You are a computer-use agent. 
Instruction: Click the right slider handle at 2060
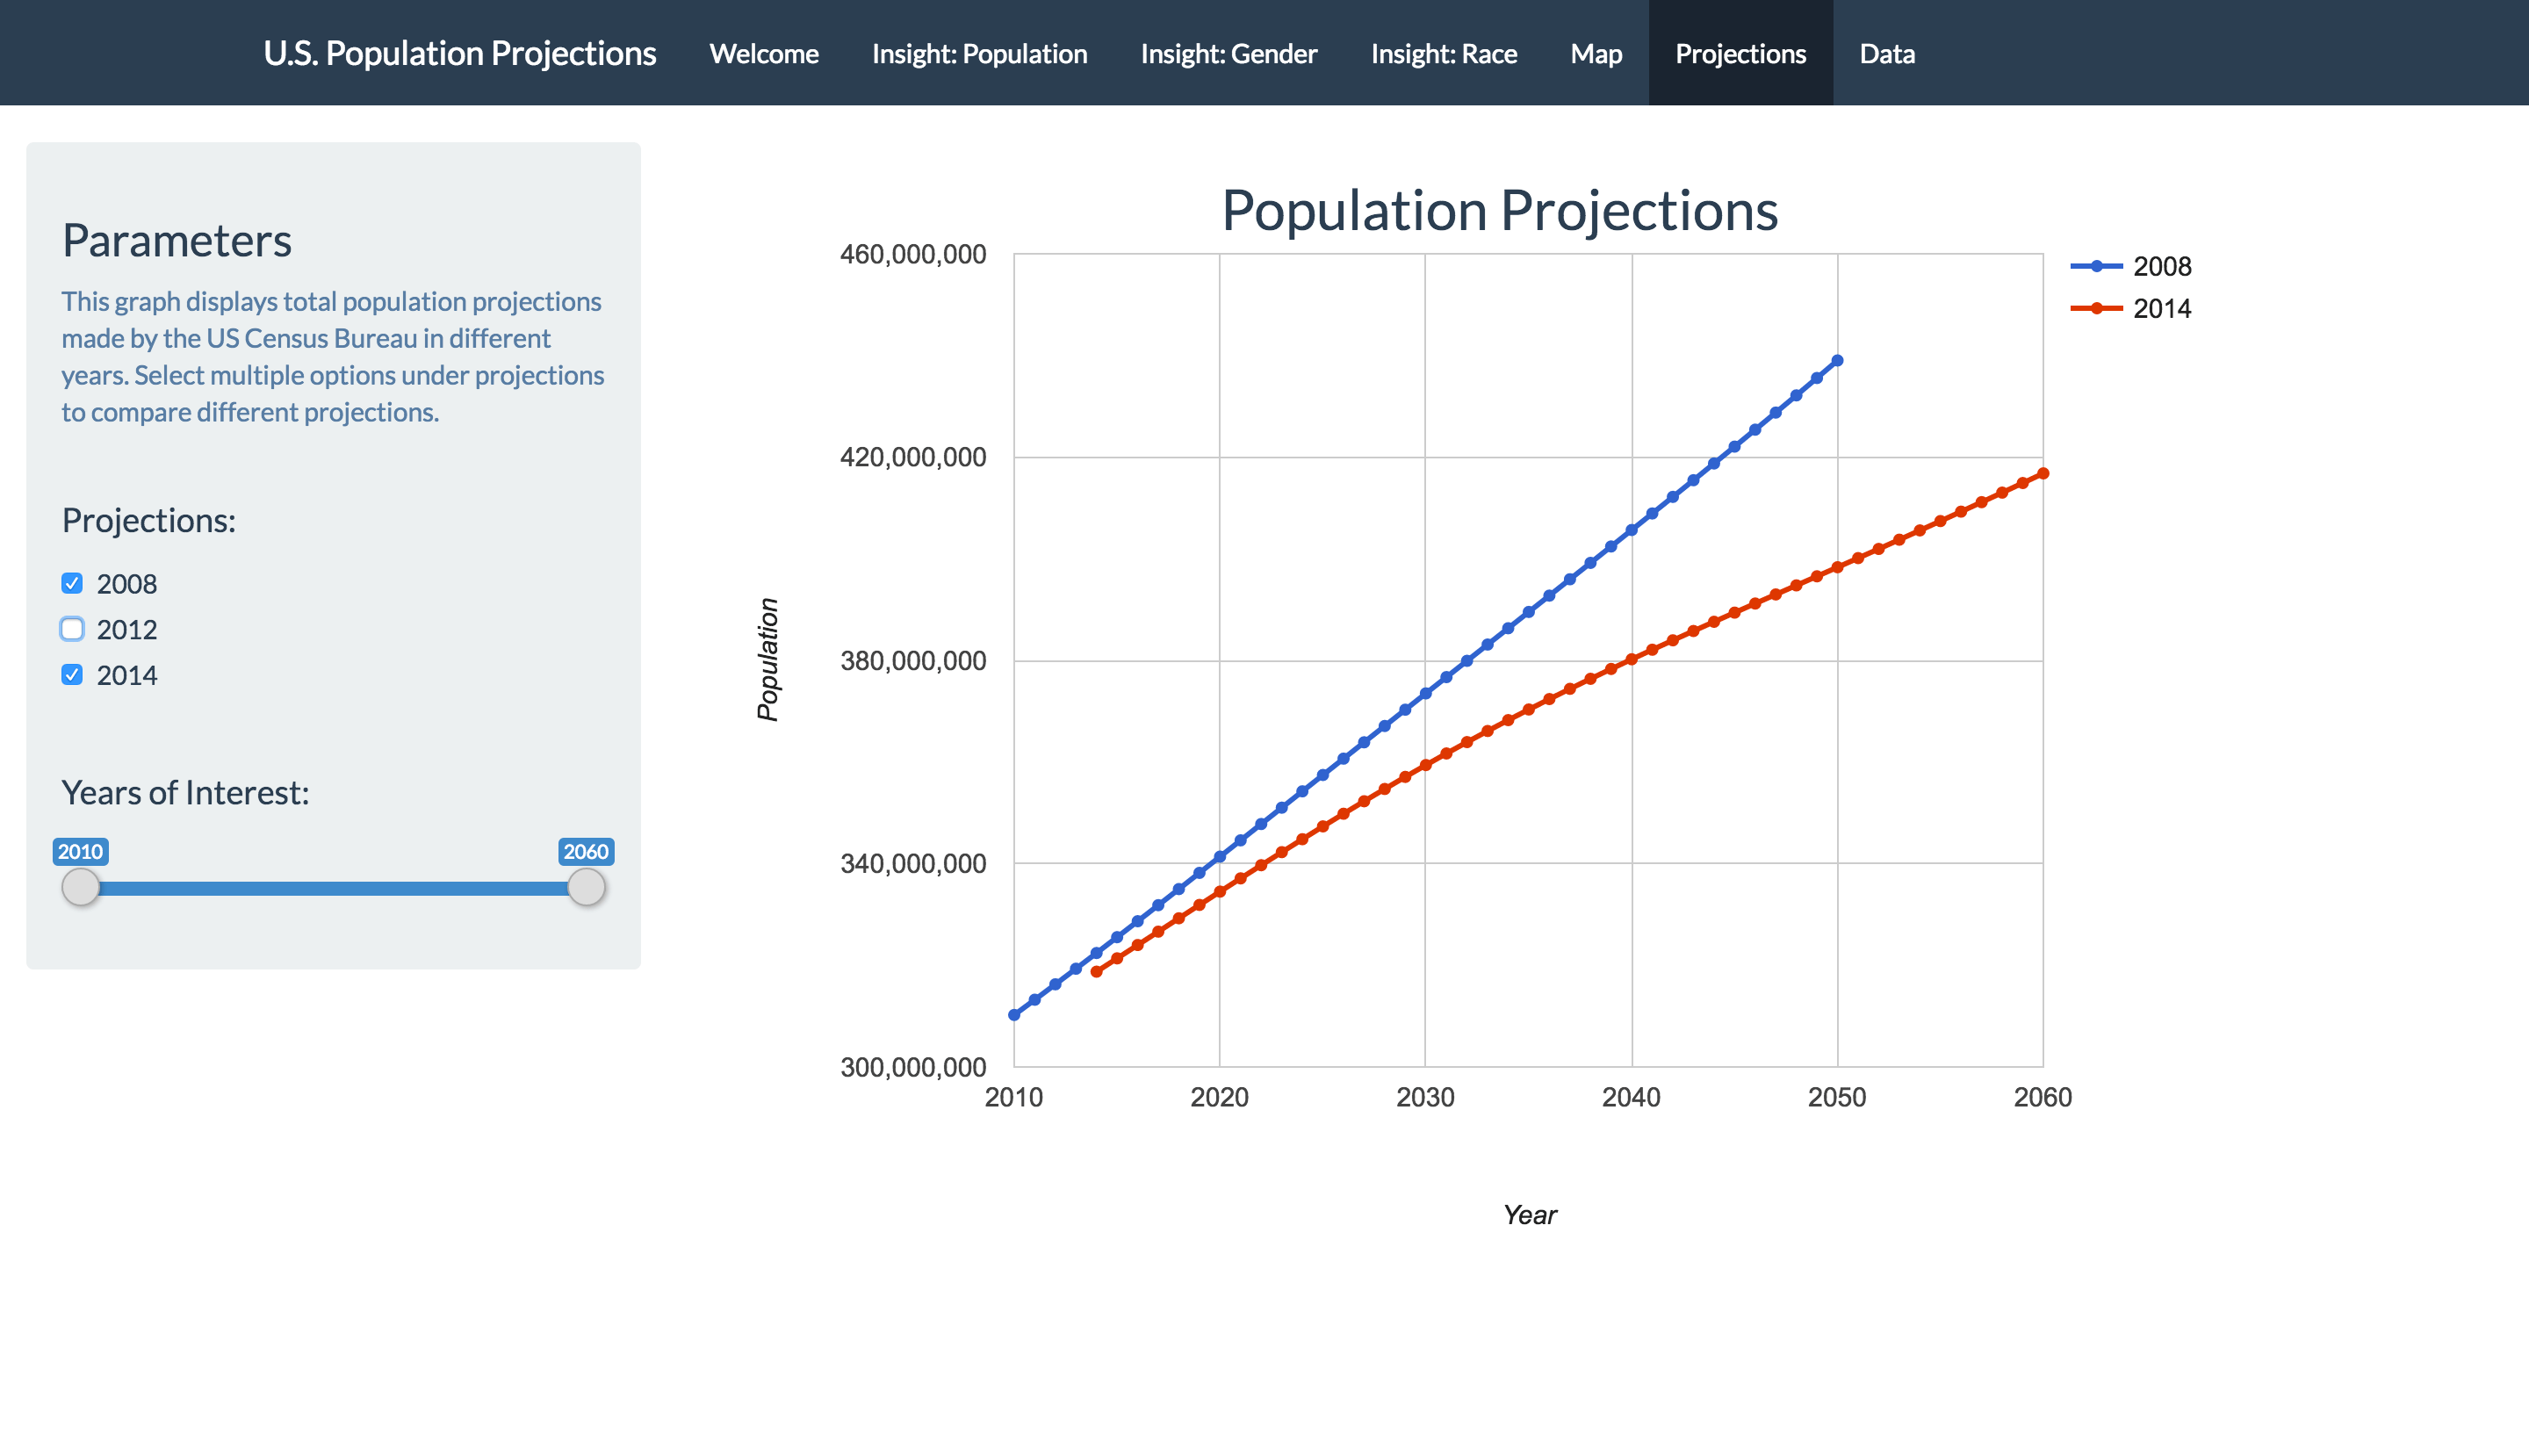pos(586,886)
